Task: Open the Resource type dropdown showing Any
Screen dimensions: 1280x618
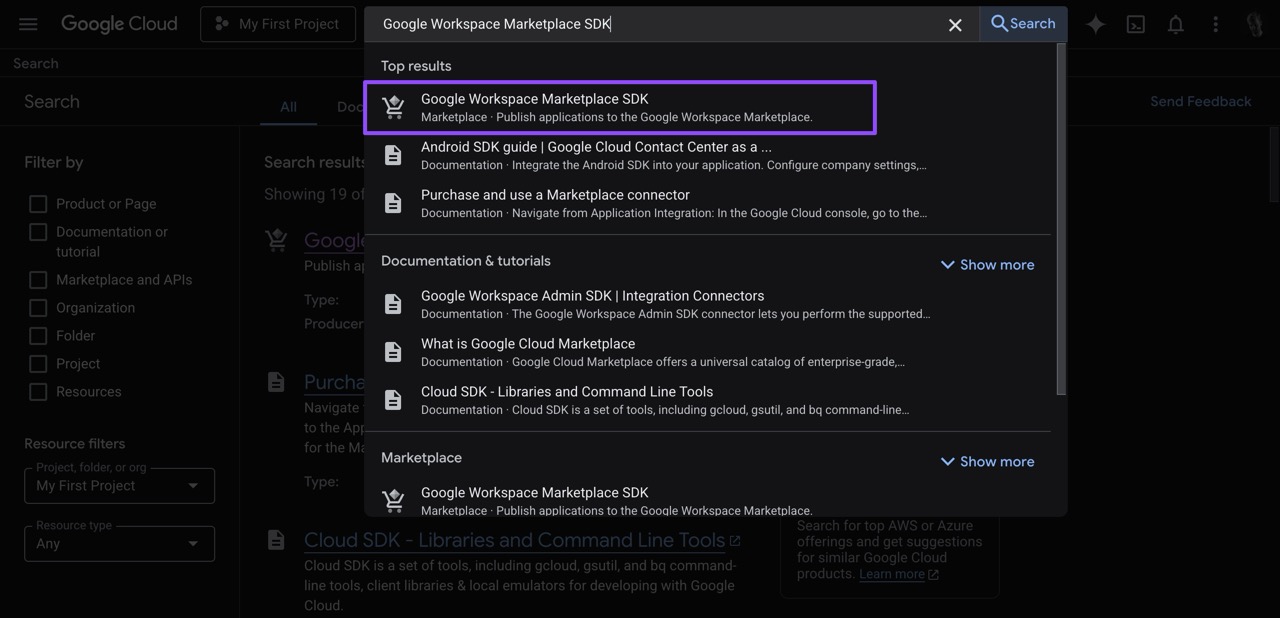Action: [x=119, y=543]
